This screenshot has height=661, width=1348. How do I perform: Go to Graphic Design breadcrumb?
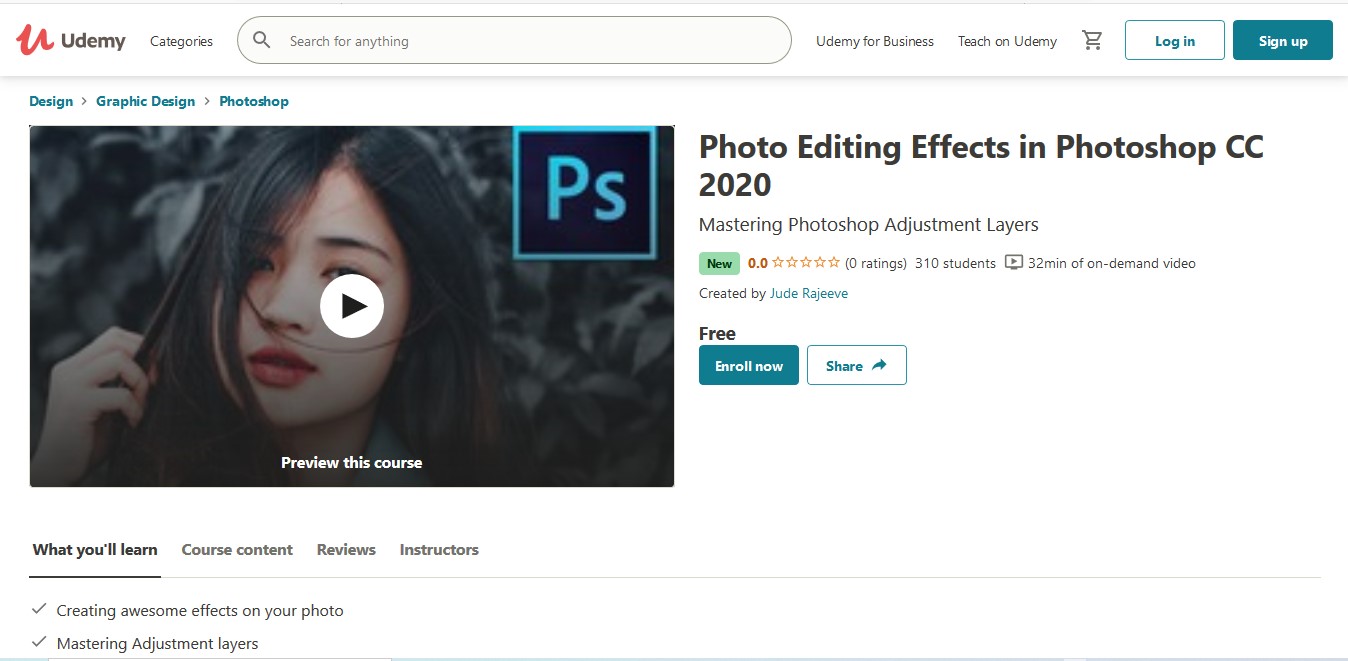click(x=146, y=101)
